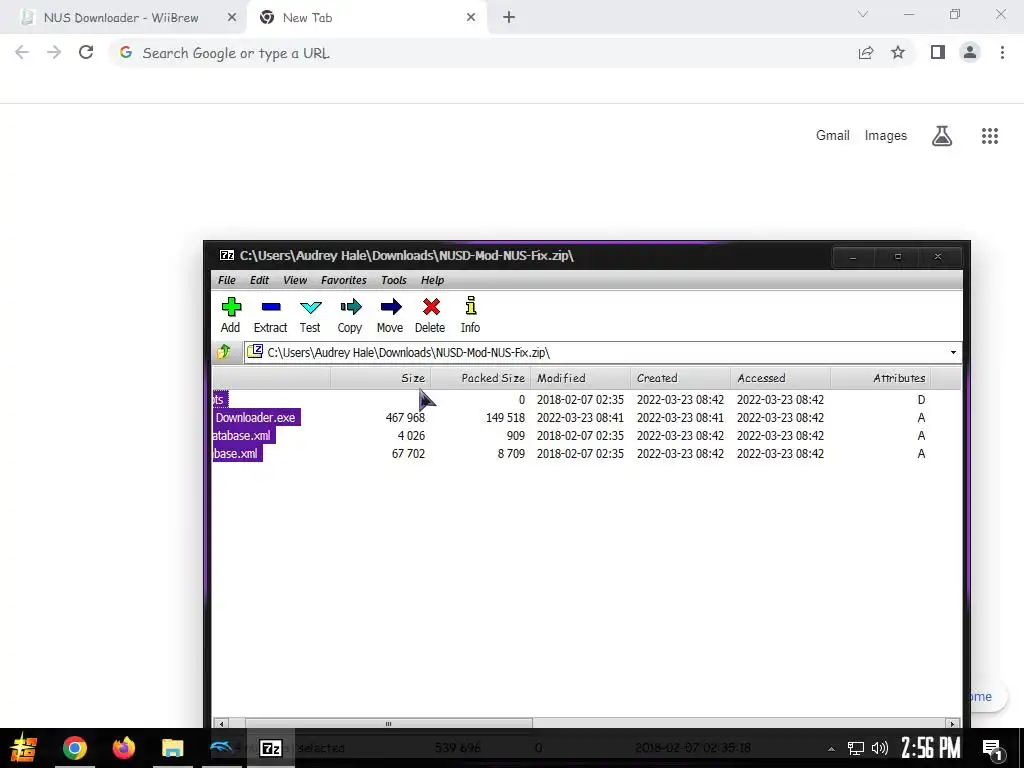Extract files with the Extract icon

pos(270,315)
